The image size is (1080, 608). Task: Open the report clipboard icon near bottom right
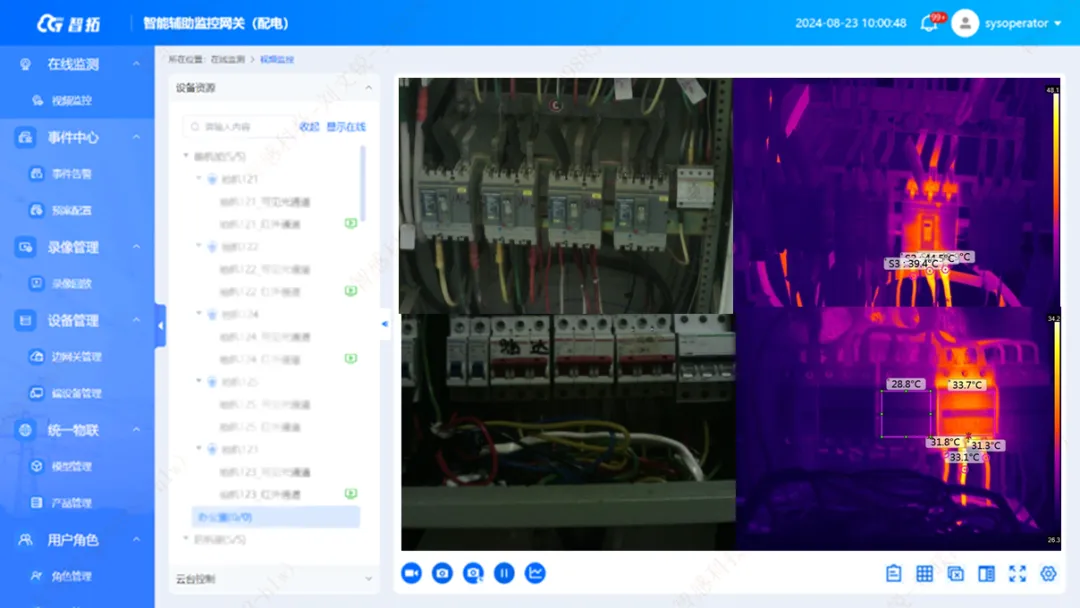point(892,573)
